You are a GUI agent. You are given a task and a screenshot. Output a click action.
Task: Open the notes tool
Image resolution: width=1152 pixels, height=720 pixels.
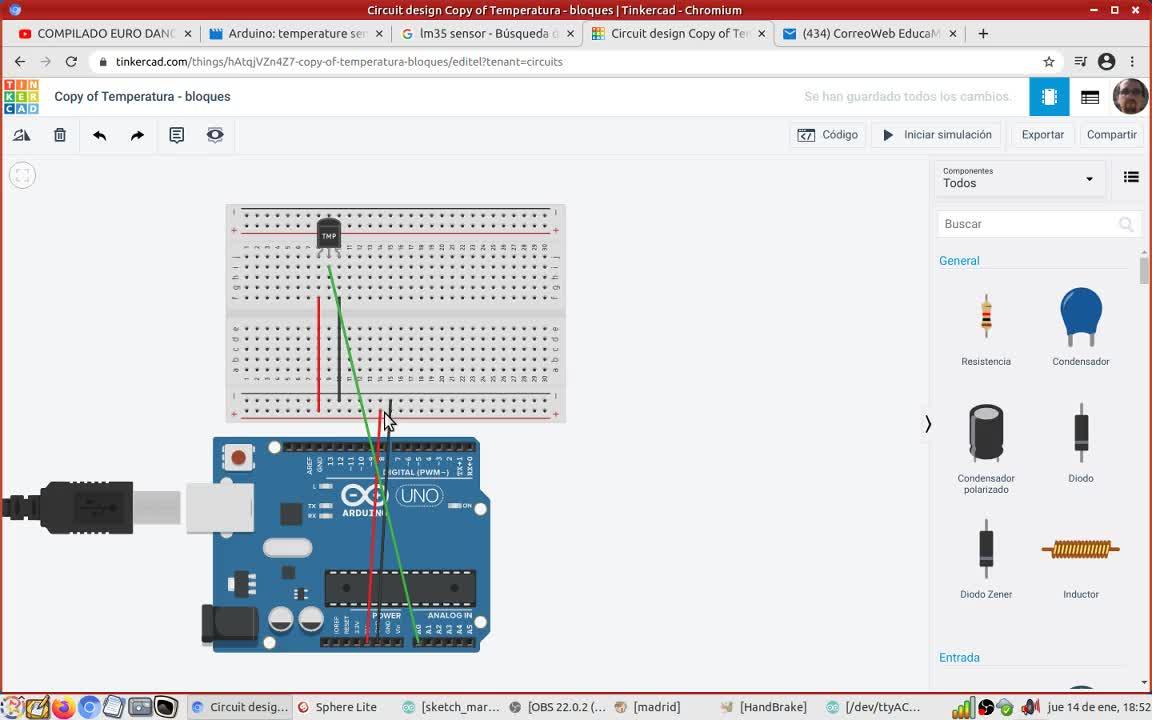[x=177, y=135]
